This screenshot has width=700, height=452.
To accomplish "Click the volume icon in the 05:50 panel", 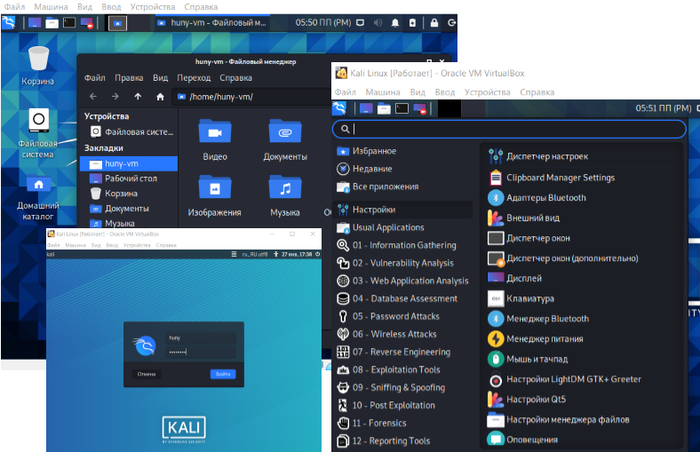I will coord(378,23).
